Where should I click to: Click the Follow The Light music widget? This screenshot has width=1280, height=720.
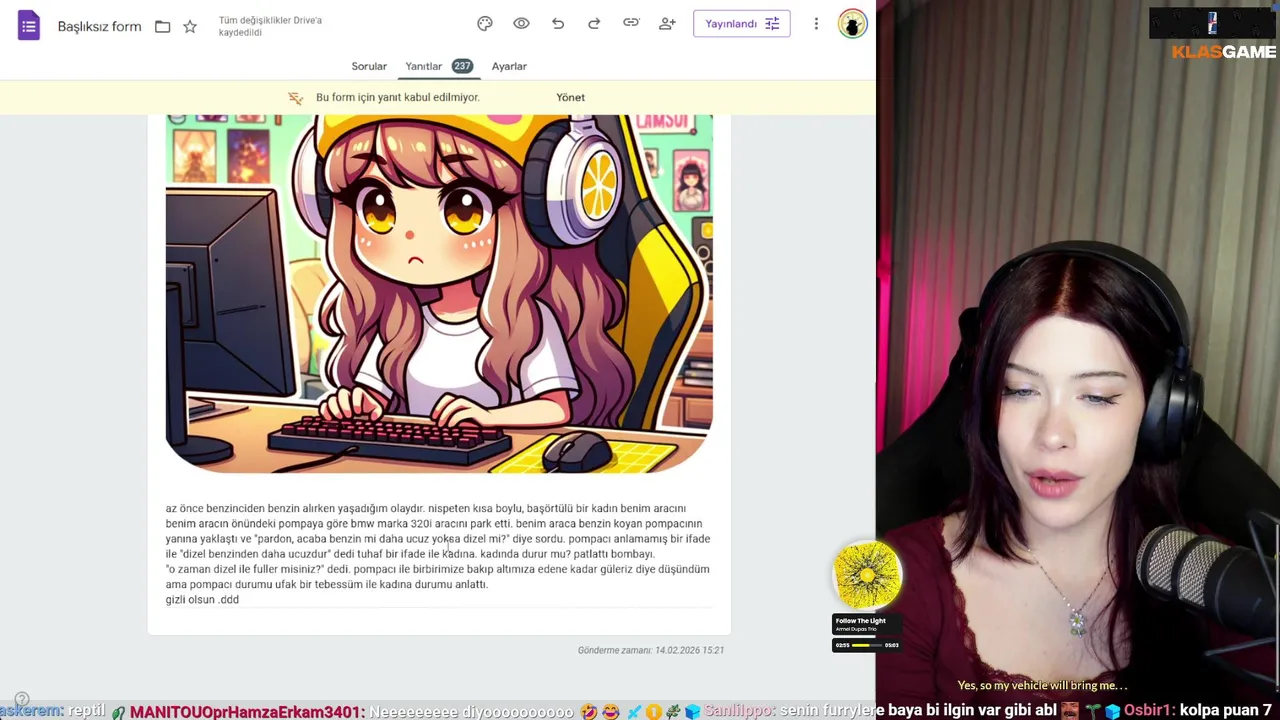click(x=867, y=626)
